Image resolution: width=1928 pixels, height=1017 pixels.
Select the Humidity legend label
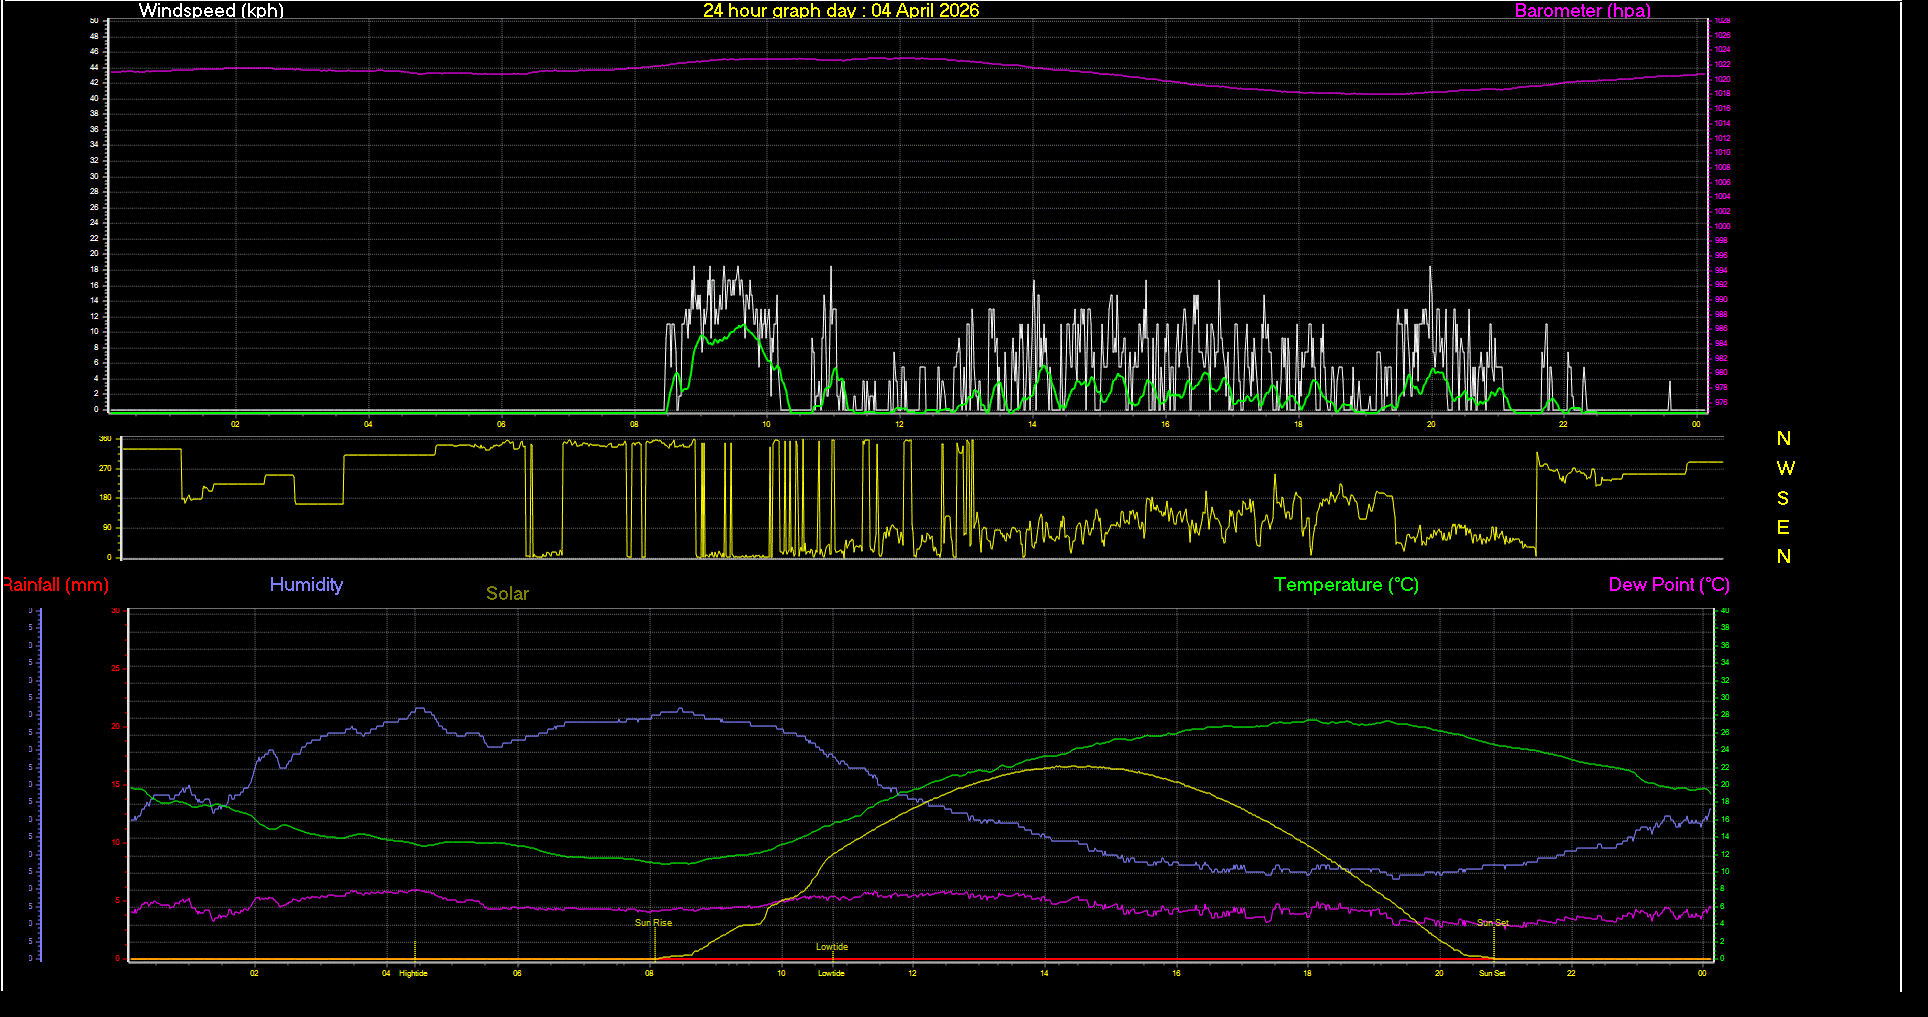click(x=306, y=584)
